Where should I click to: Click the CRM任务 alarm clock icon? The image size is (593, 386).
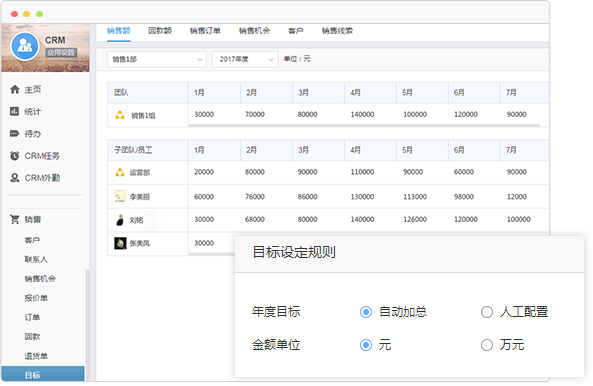coord(15,156)
